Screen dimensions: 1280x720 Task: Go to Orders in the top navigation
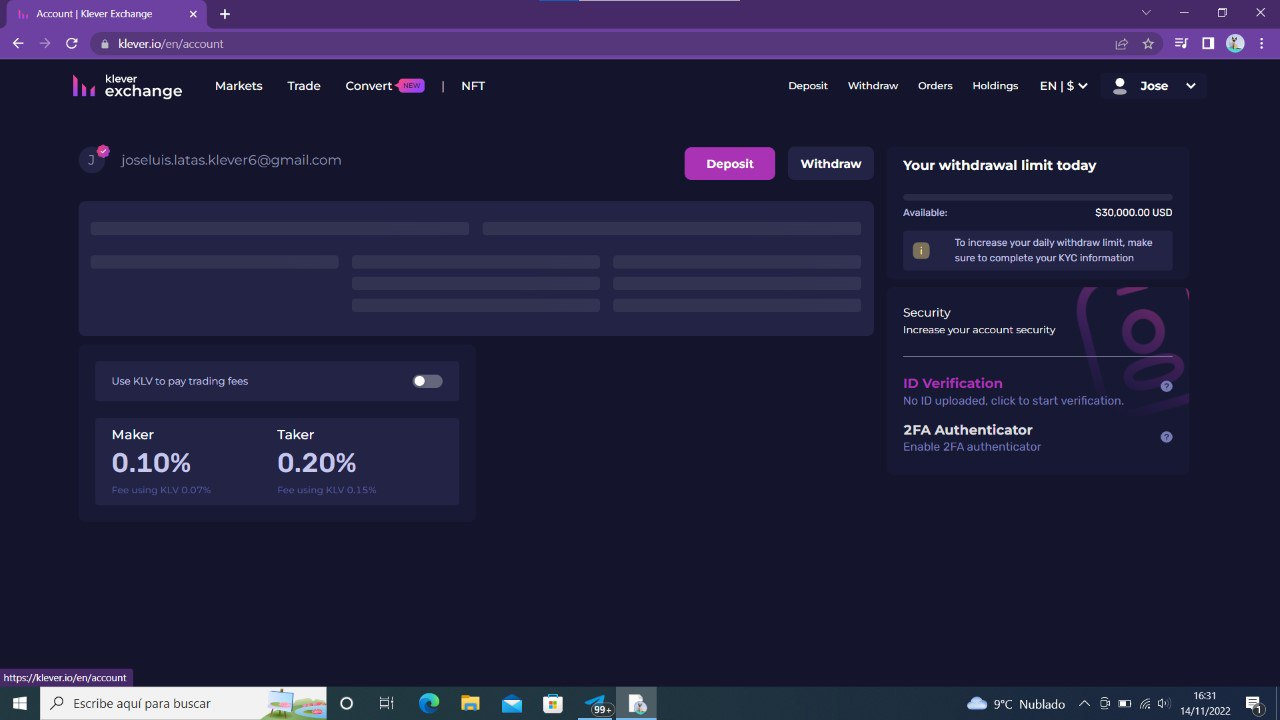point(935,86)
